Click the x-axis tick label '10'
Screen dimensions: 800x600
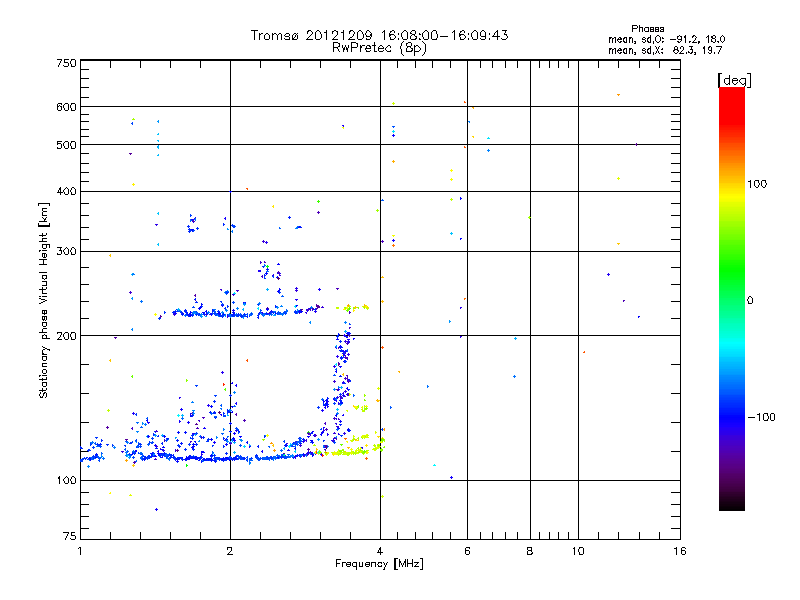tap(578, 551)
